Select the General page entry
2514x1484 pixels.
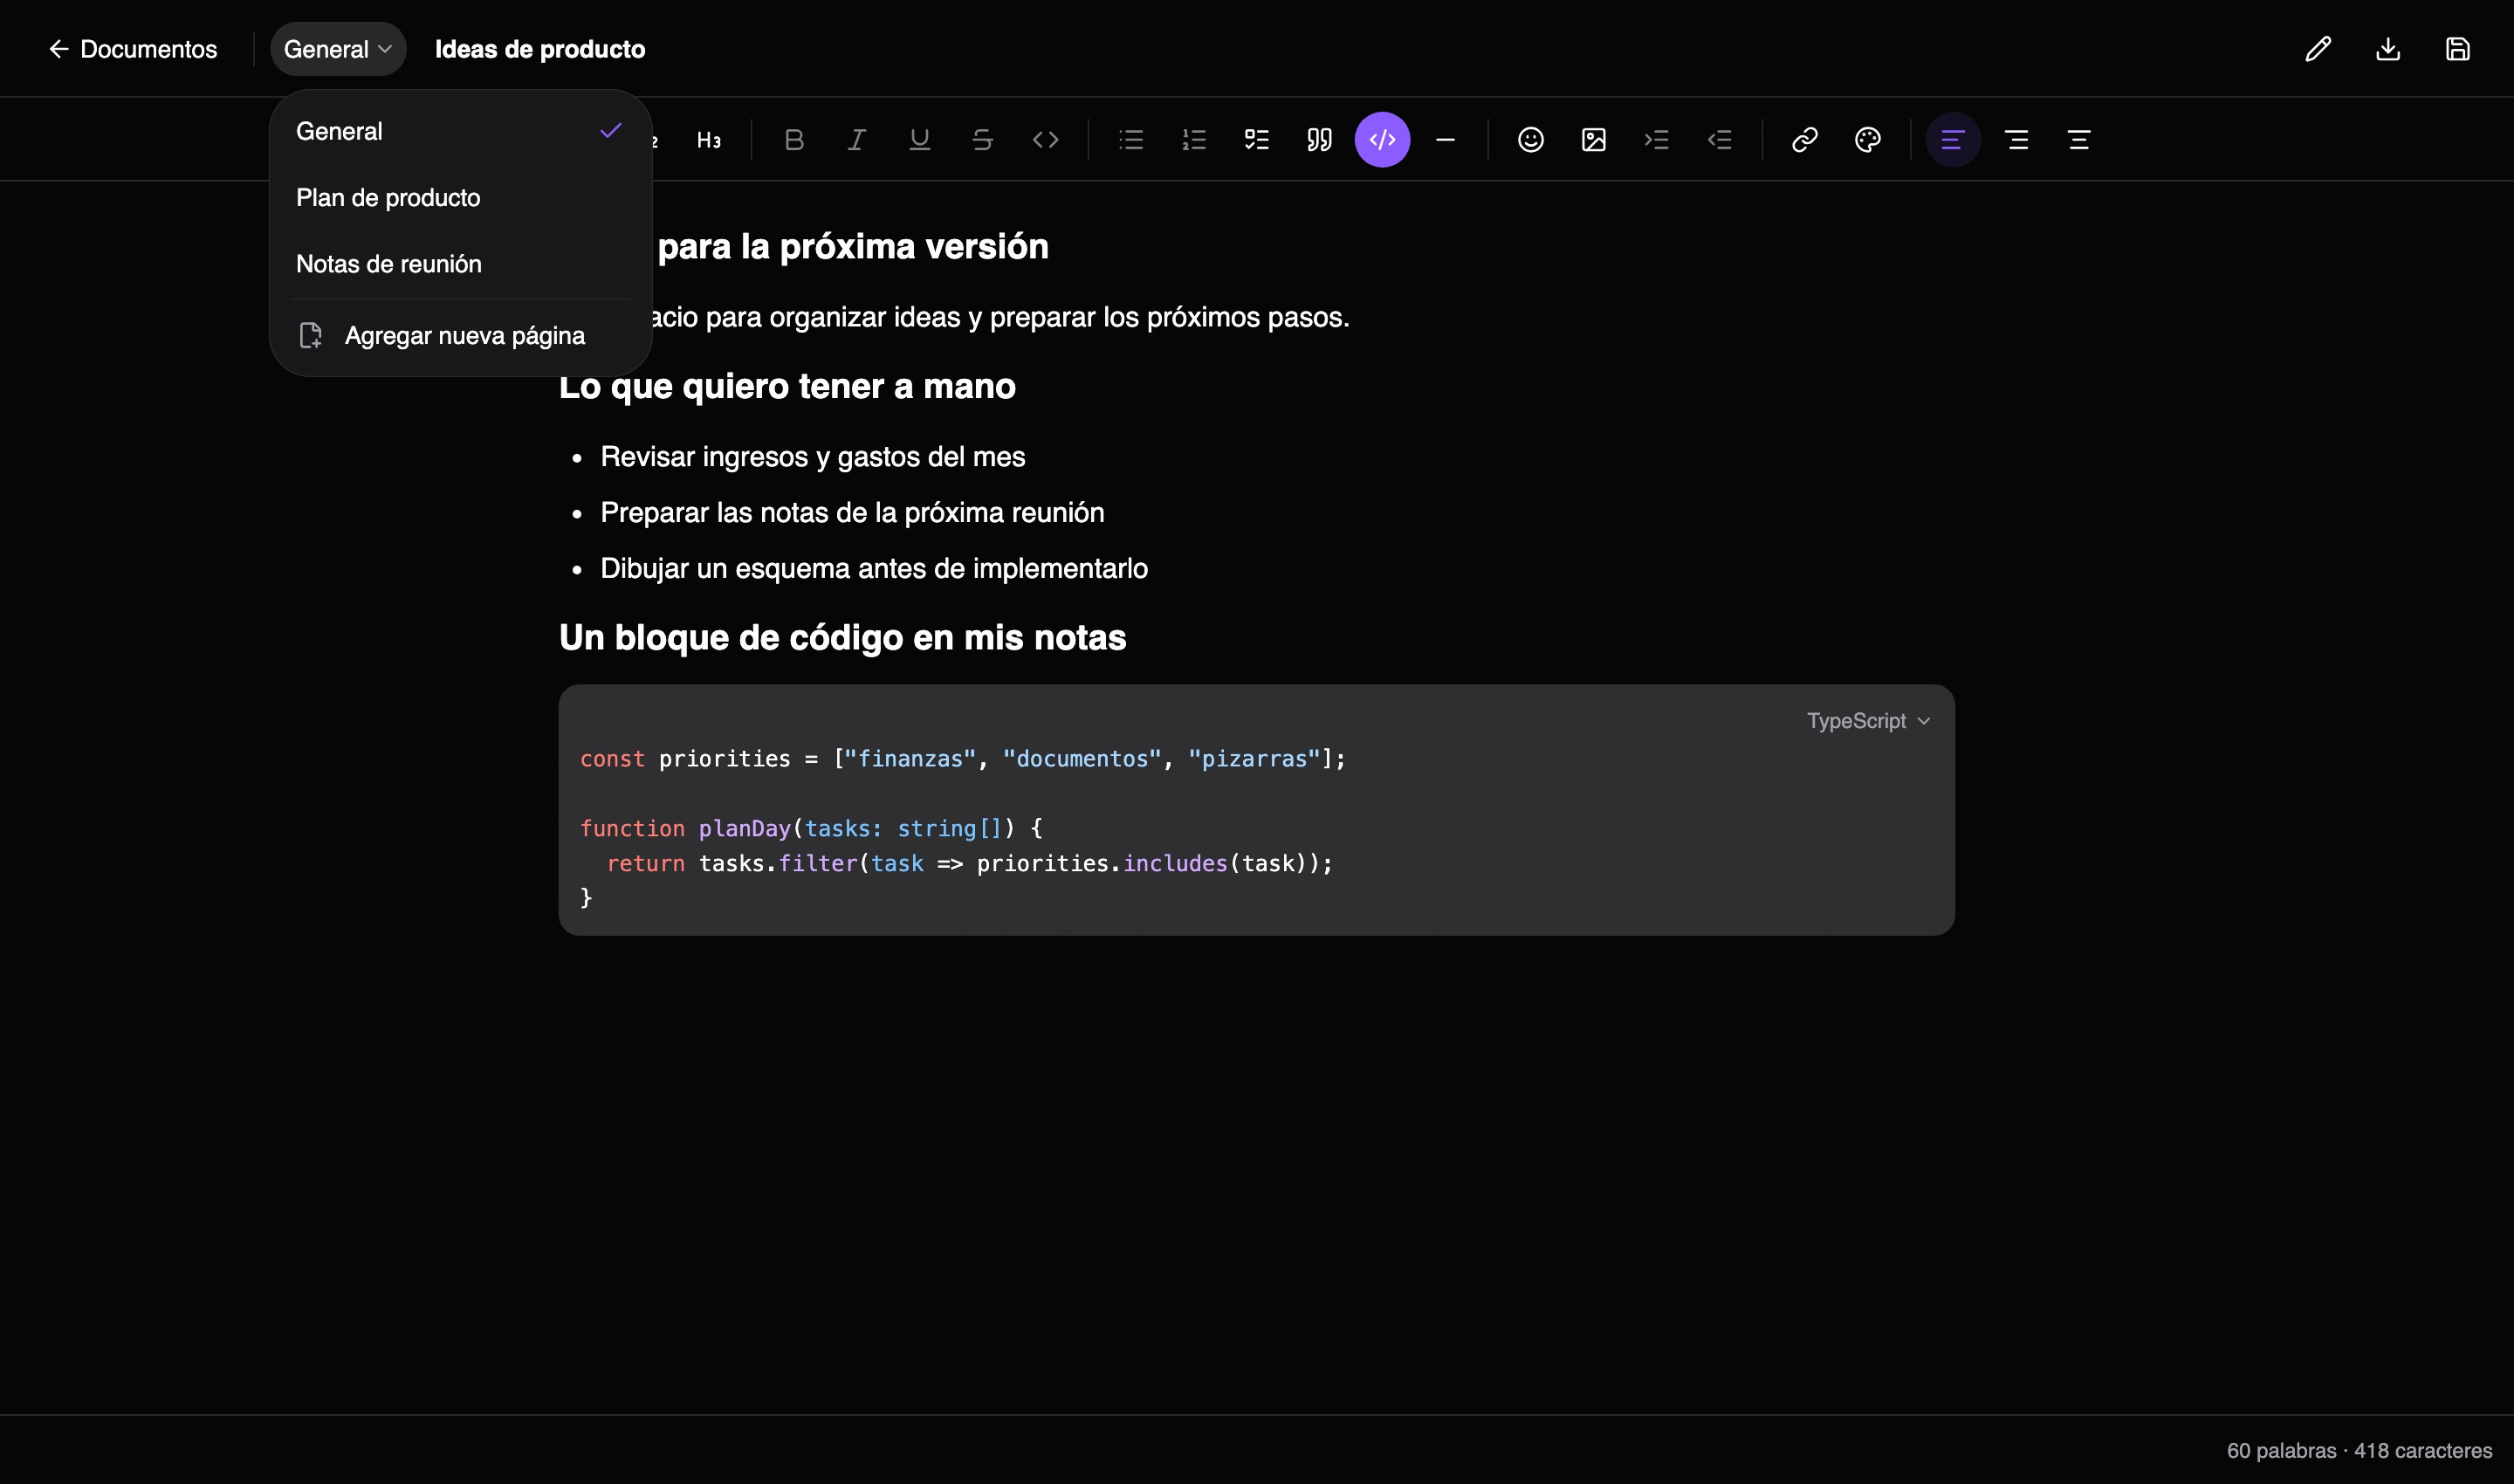(x=460, y=131)
